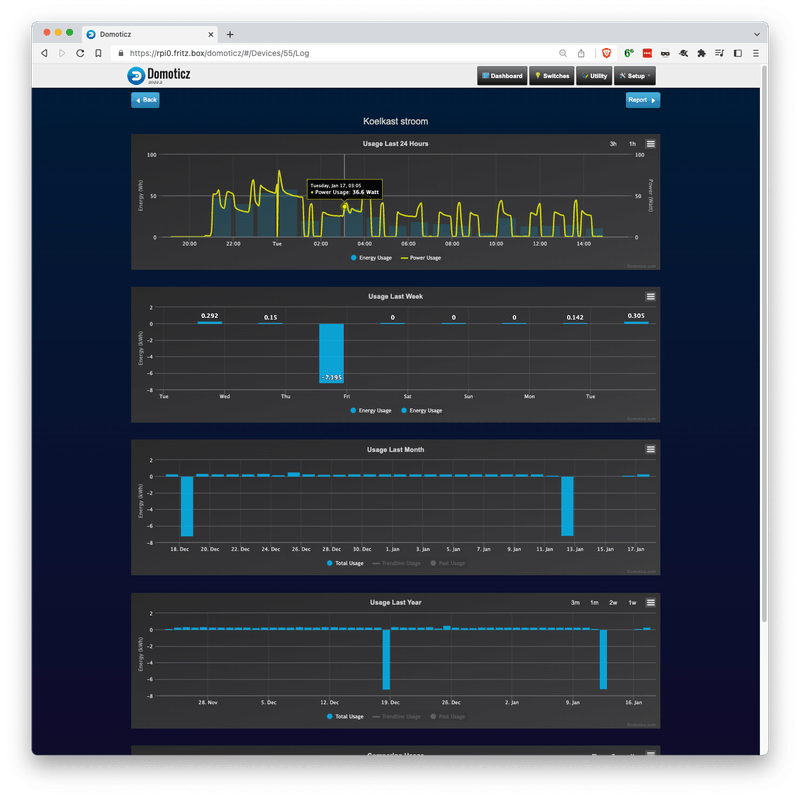The height and width of the screenshot is (797, 800).
Task: Open the Usage Last Month chart menu icon
Action: point(651,449)
